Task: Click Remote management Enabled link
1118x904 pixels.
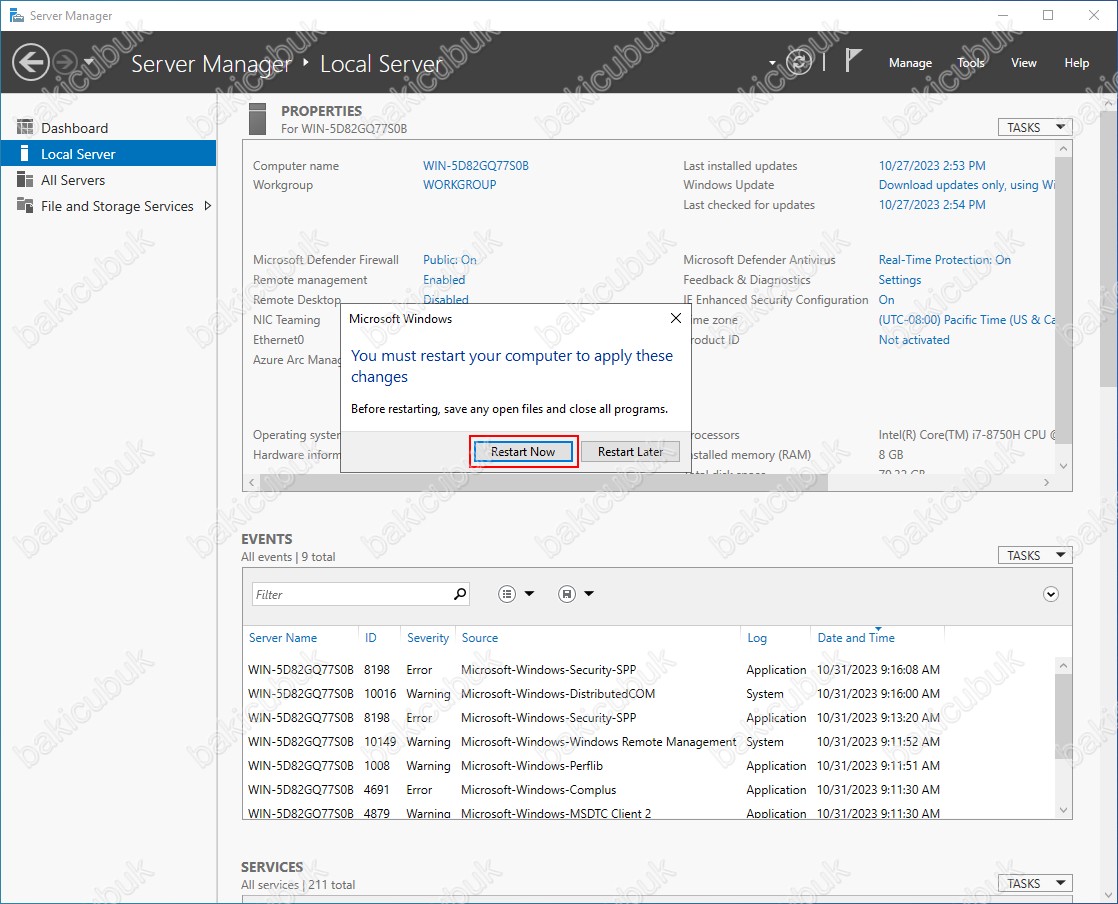Action: 443,279
